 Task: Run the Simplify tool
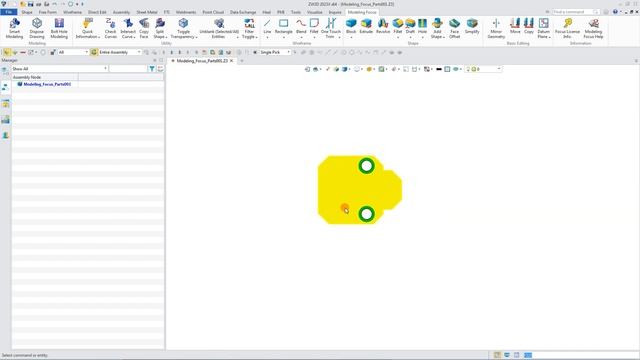(x=472, y=27)
